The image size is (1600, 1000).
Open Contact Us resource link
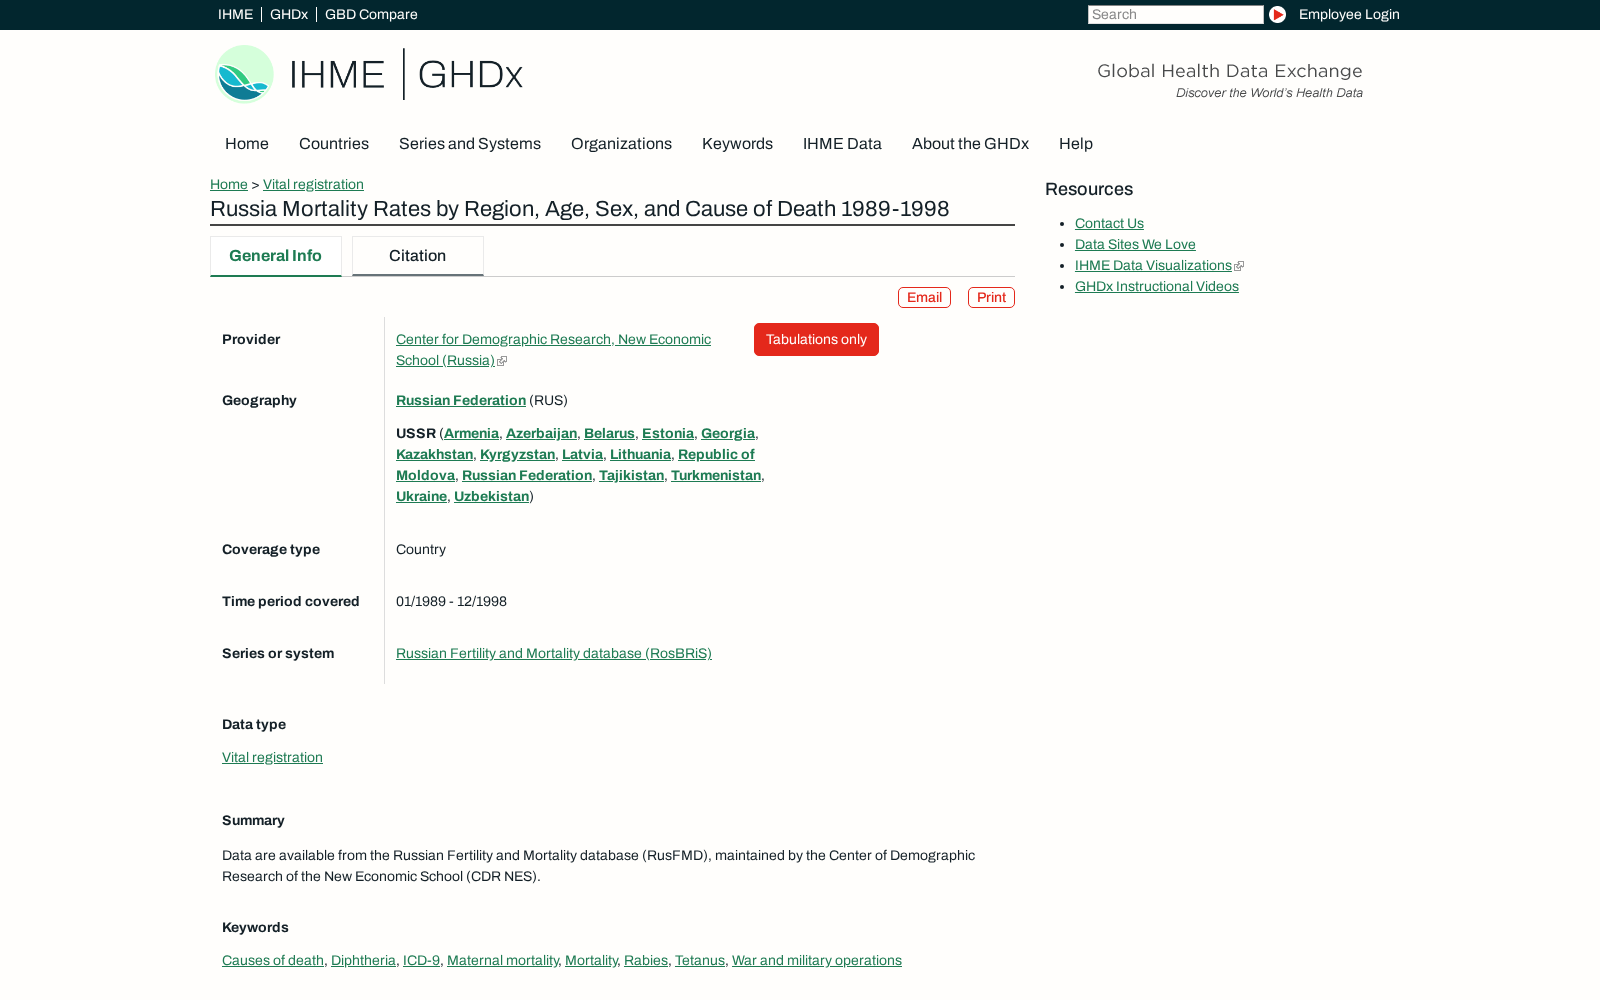click(1109, 224)
